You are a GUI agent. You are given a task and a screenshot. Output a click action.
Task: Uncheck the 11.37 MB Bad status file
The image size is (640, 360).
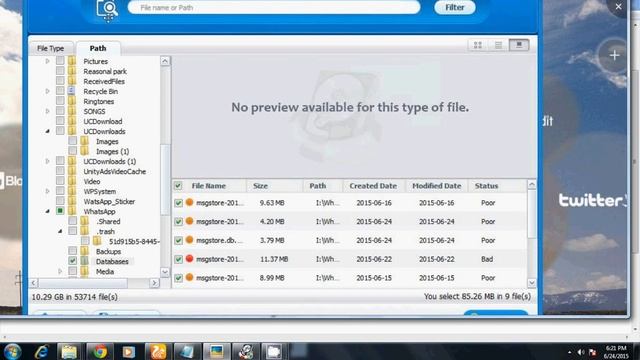(x=178, y=259)
